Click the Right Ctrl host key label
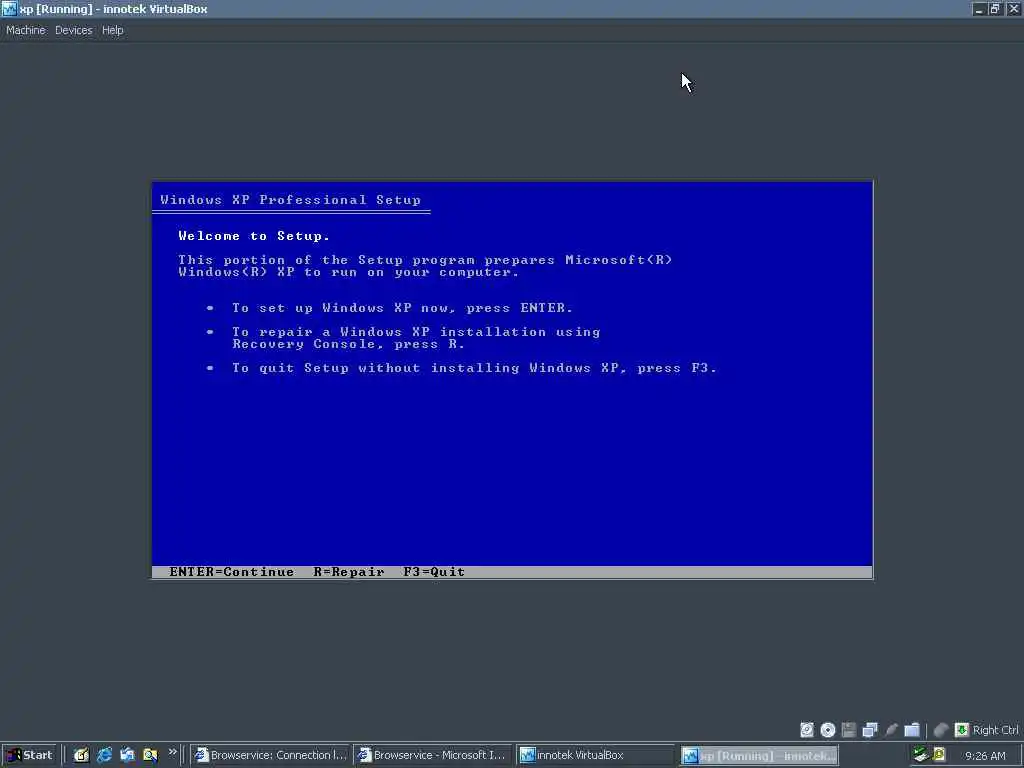Viewport: 1024px width, 768px height. coord(995,730)
